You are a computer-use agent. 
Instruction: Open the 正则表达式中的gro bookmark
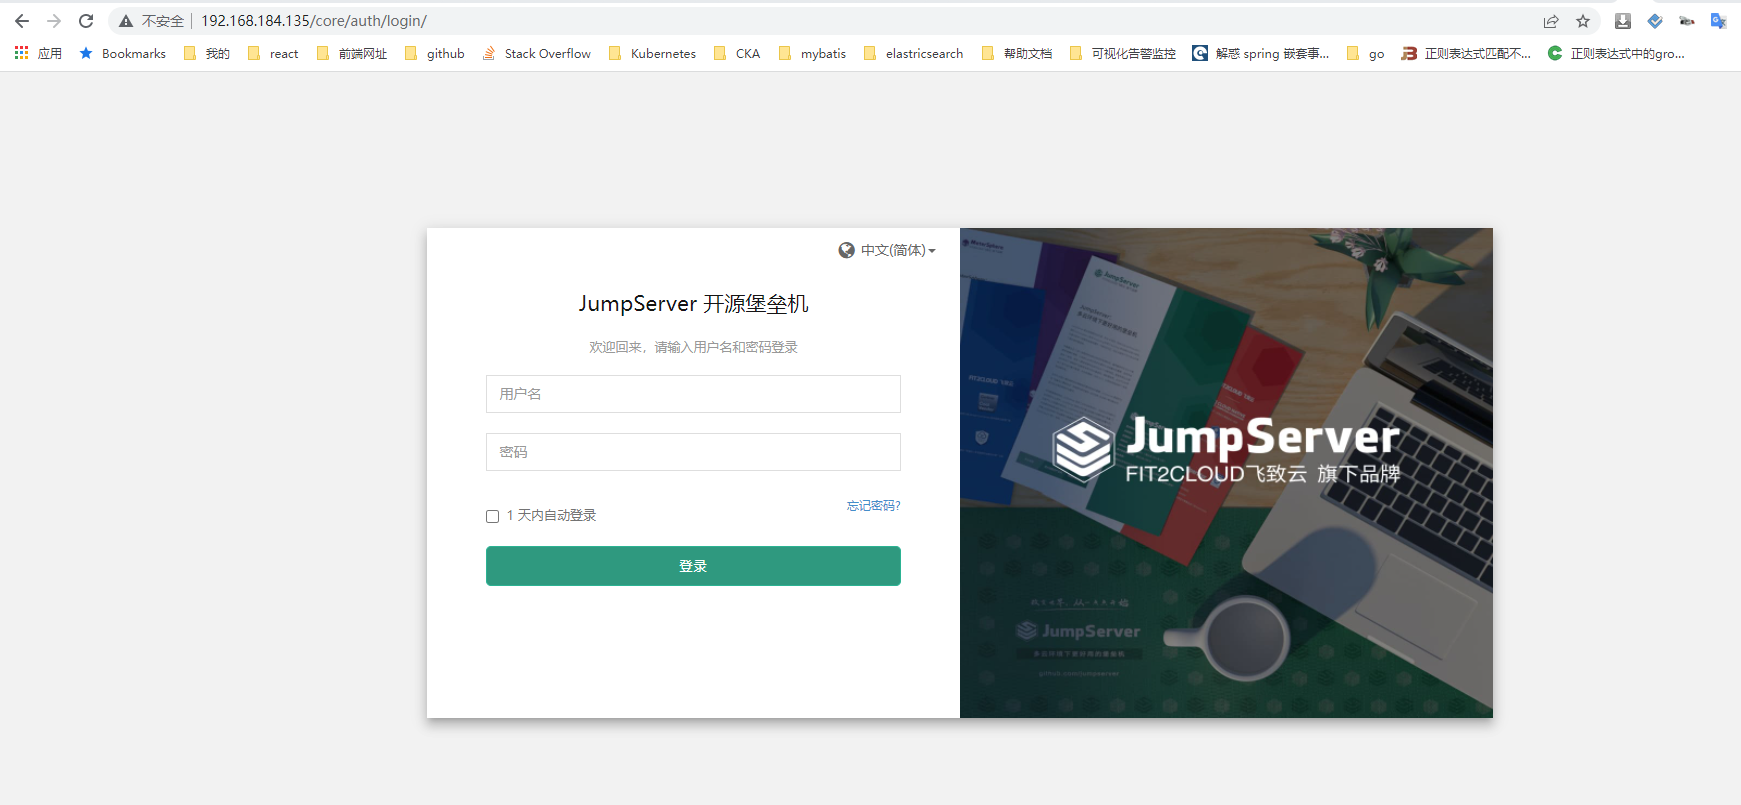point(1616,53)
